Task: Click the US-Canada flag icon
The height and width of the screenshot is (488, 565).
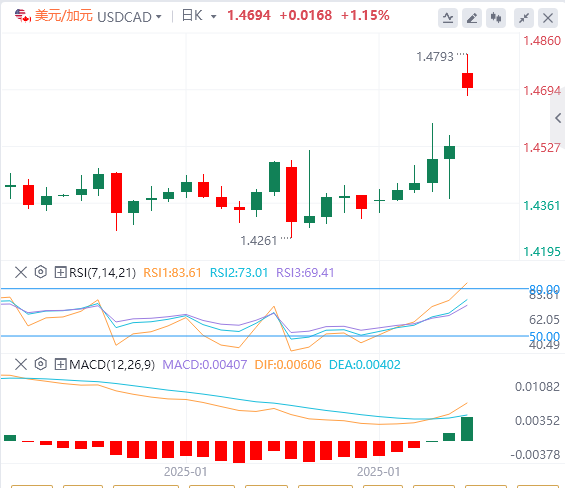Action: click(23, 16)
